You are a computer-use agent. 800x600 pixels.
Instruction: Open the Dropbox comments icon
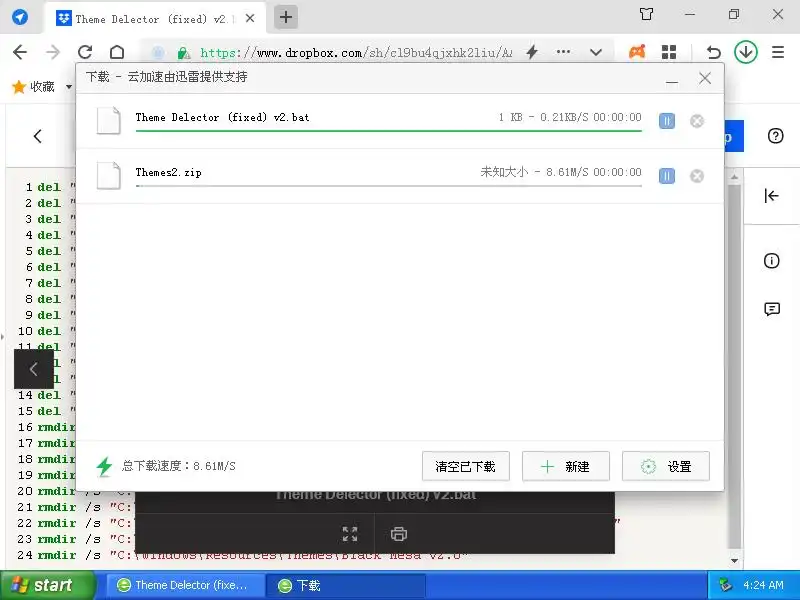pos(772,309)
